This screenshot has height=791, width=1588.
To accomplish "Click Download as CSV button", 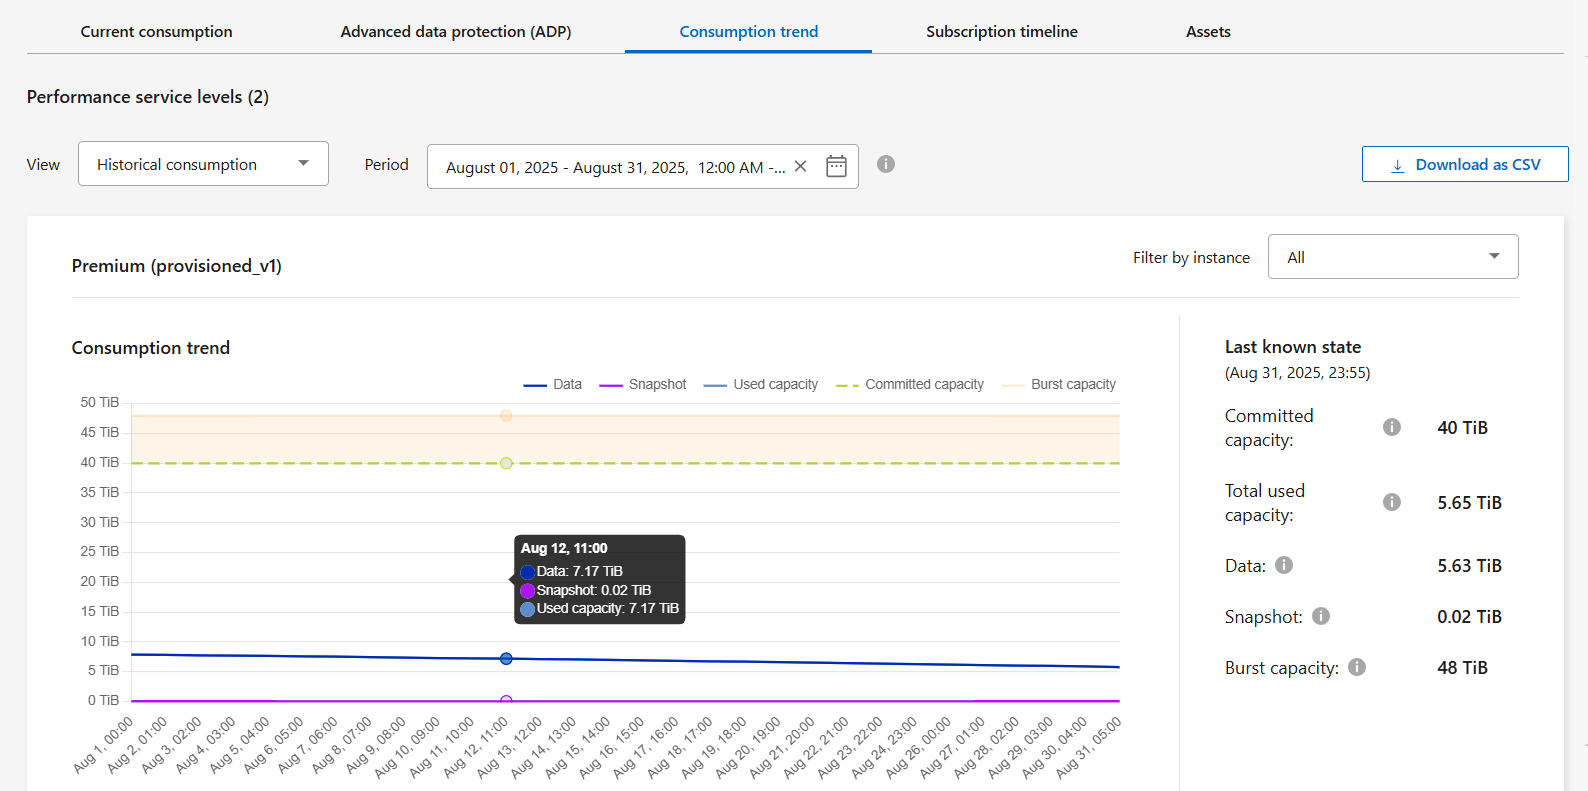I will click(1464, 164).
